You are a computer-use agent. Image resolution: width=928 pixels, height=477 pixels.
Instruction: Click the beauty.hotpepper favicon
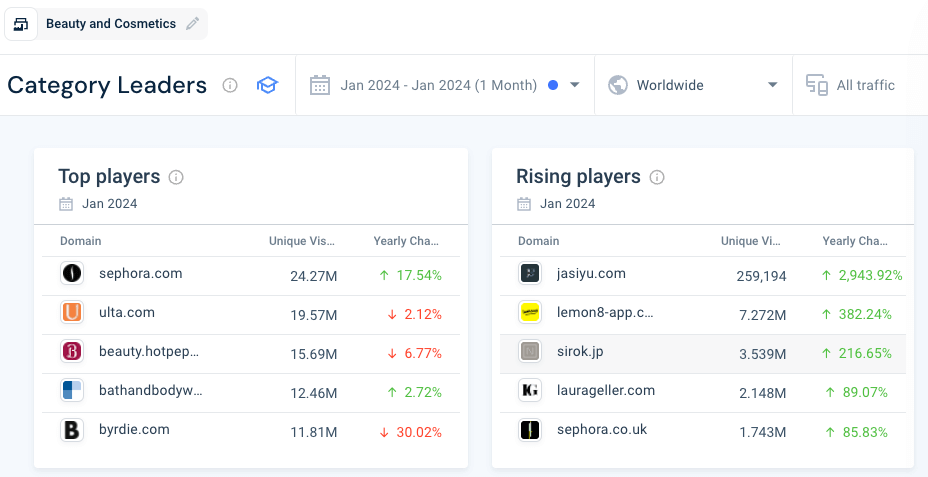(72, 352)
